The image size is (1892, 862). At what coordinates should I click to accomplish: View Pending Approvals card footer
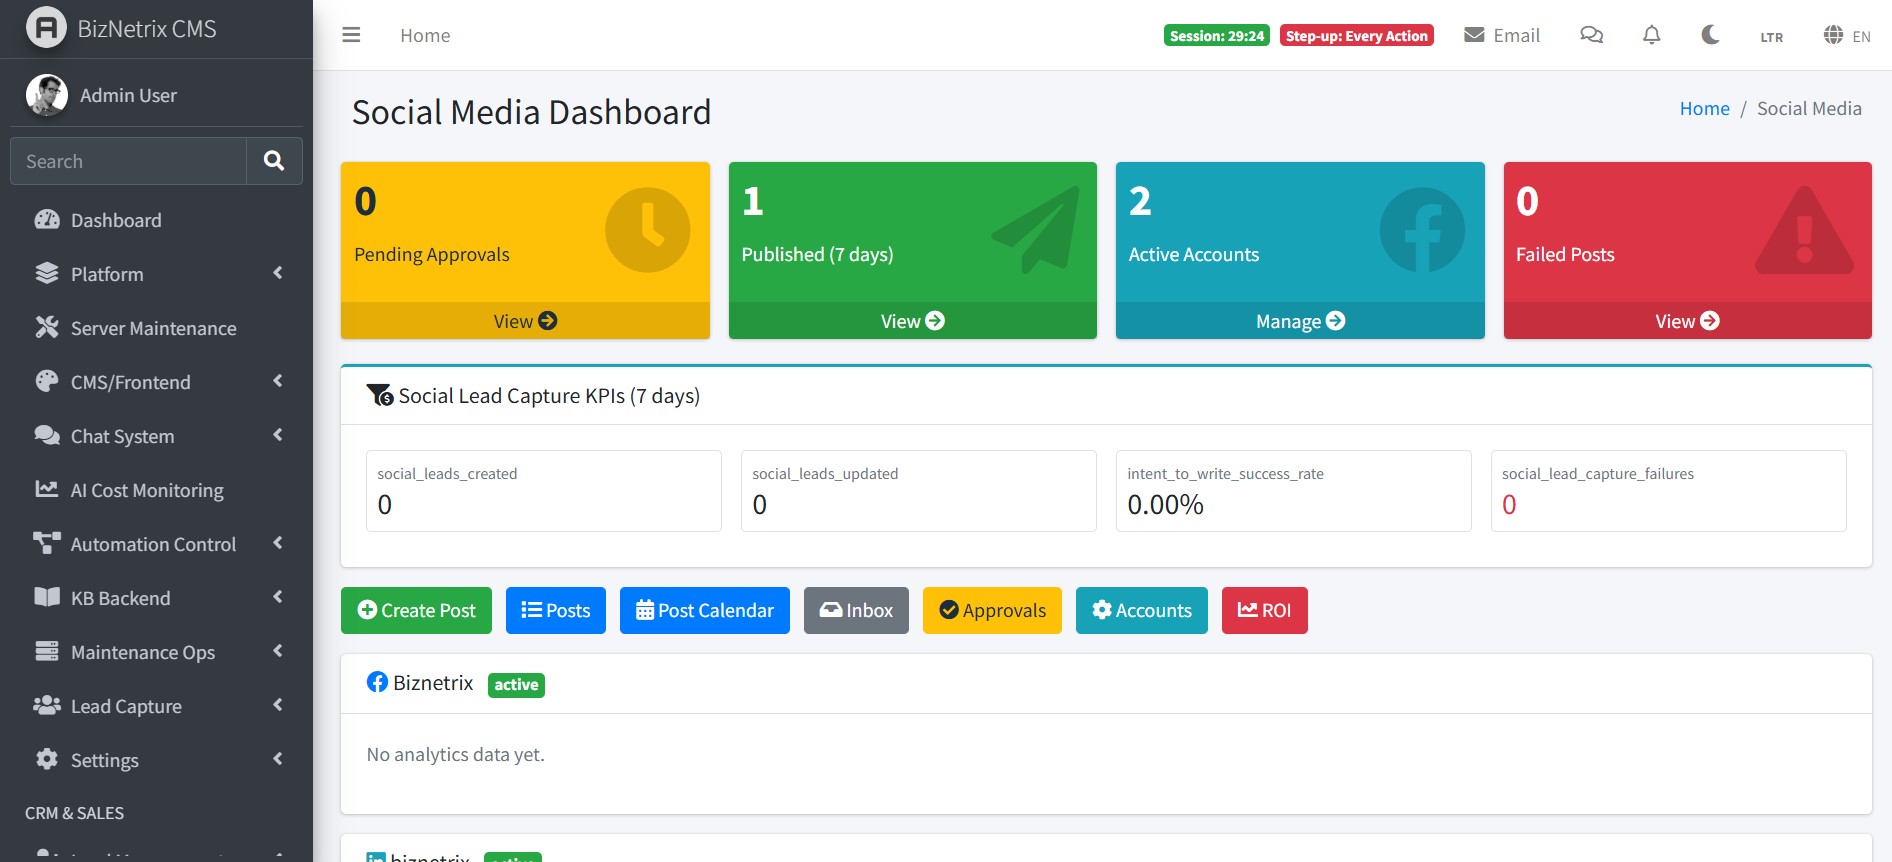(525, 321)
